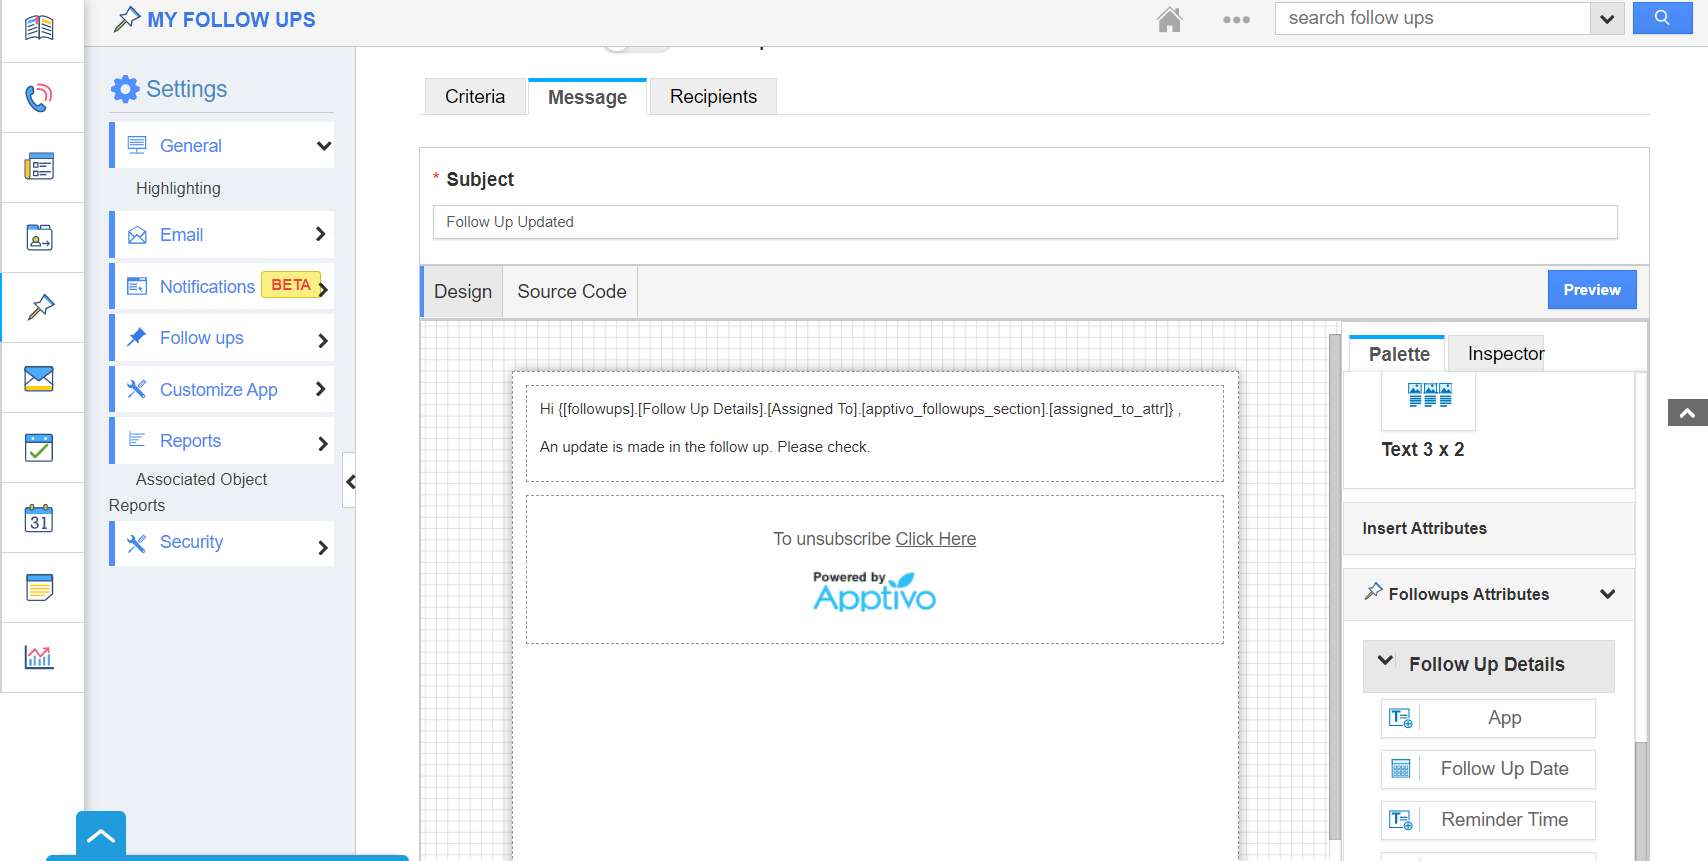
Task: Open the search follow ups dropdown arrow
Action: pos(1607,19)
